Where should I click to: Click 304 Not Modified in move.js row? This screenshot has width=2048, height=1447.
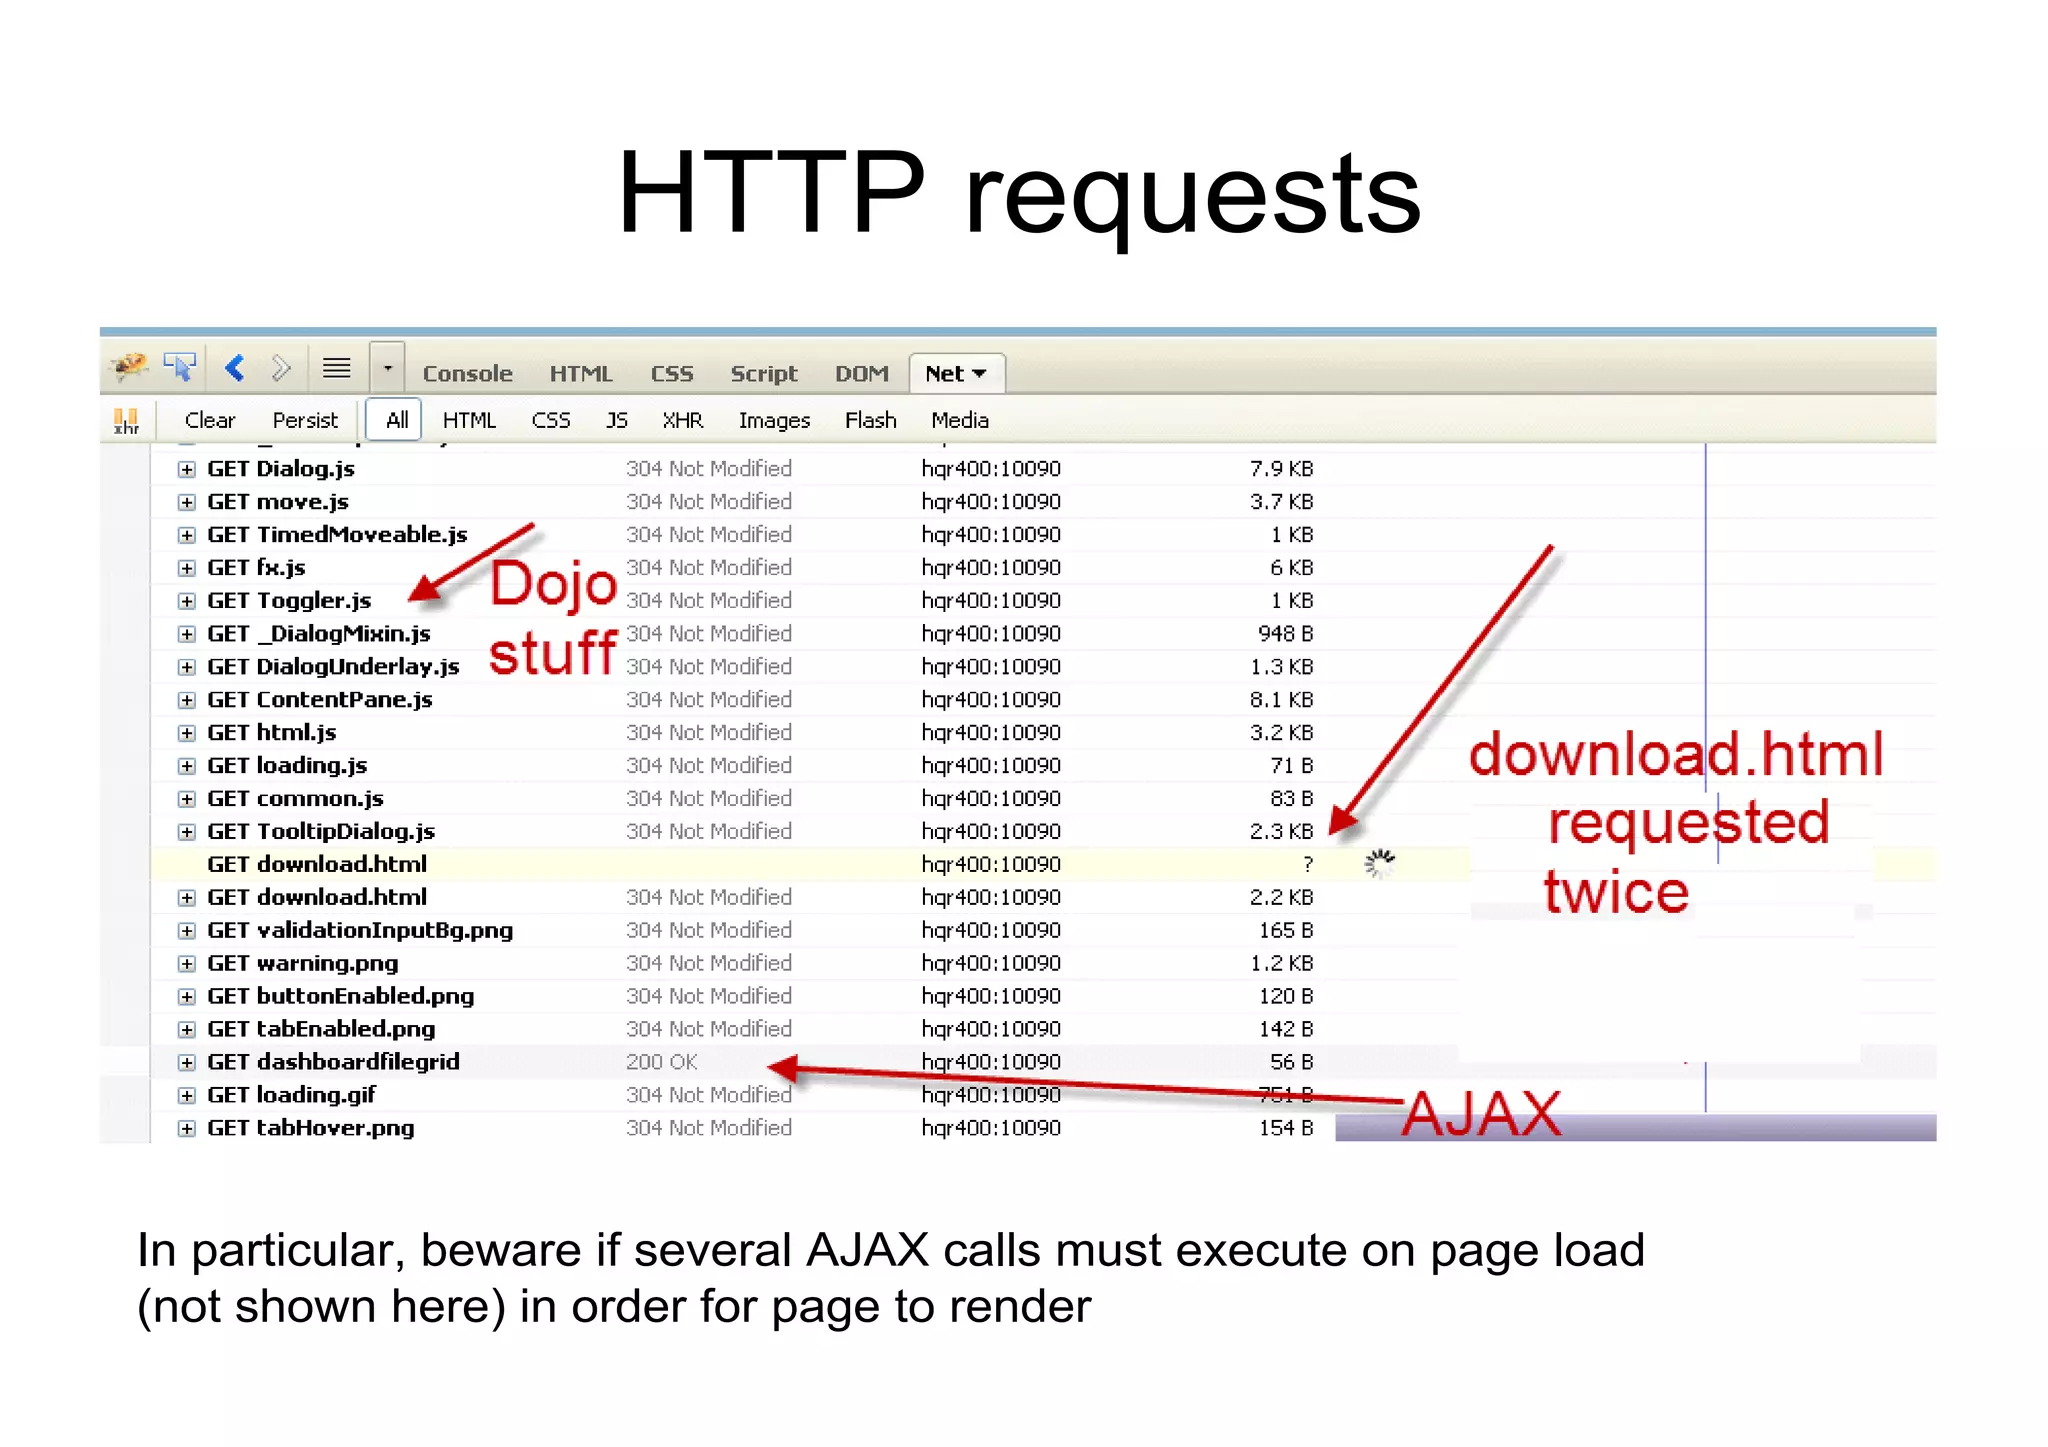[709, 502]
